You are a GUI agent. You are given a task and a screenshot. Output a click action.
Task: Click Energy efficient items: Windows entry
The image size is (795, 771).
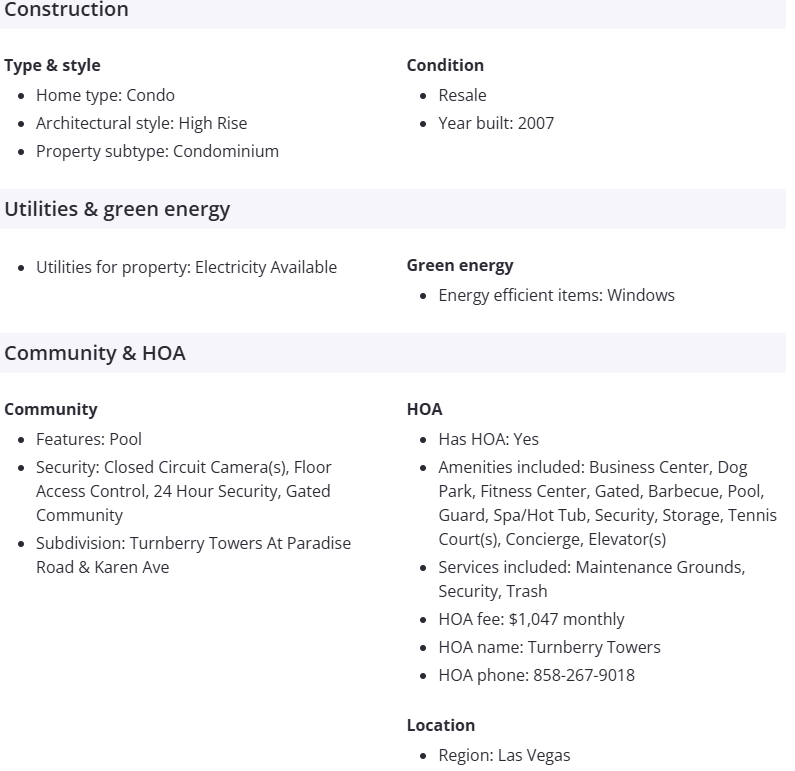point(556,295)
